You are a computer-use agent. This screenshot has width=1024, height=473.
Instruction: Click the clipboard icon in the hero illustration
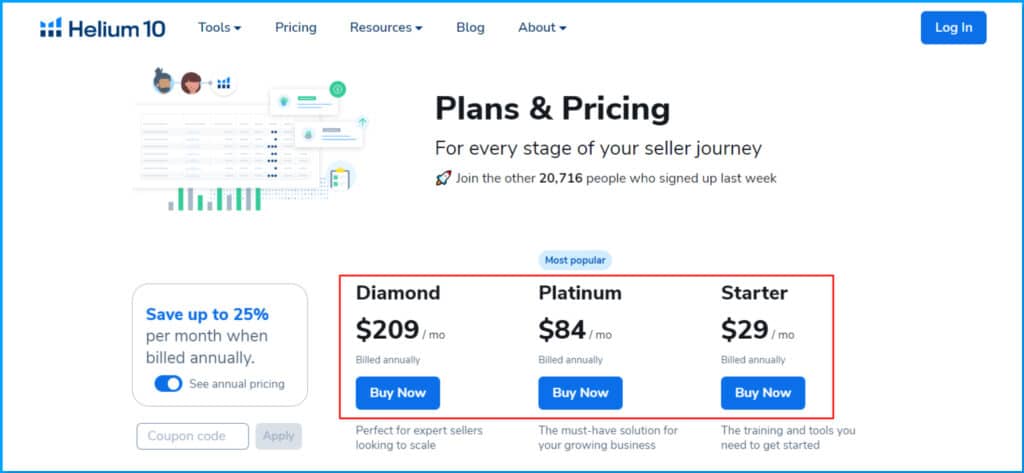click(340, 178)
